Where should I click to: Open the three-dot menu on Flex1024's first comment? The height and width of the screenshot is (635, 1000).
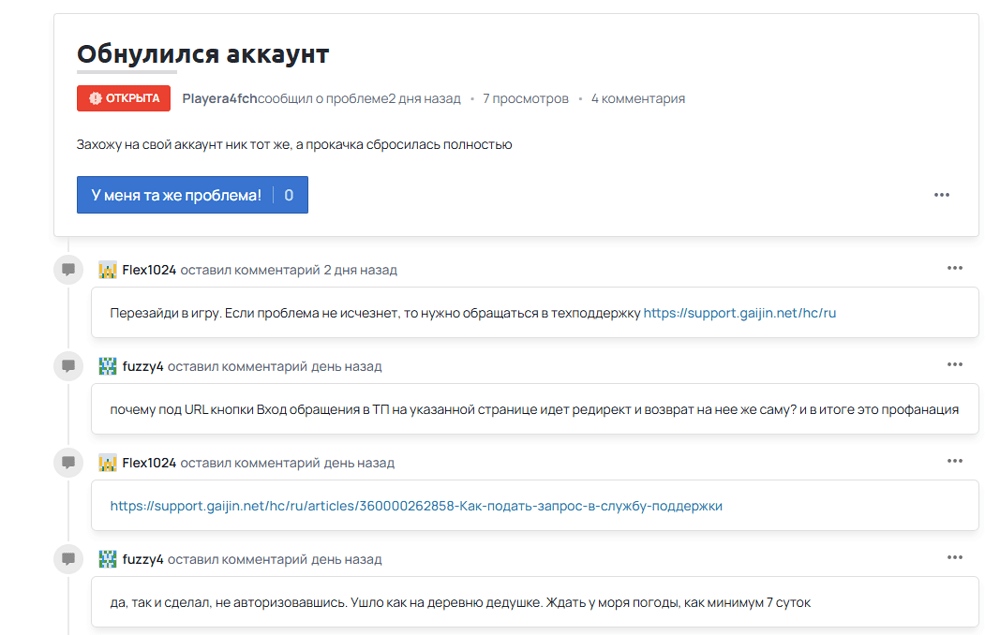[955, 268]
